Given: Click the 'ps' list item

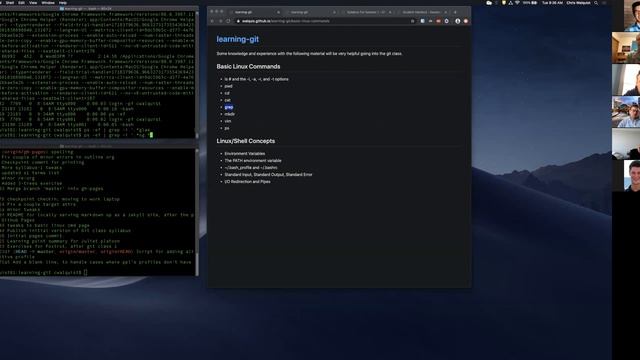Looking at the screenshot, I should 227,128.
